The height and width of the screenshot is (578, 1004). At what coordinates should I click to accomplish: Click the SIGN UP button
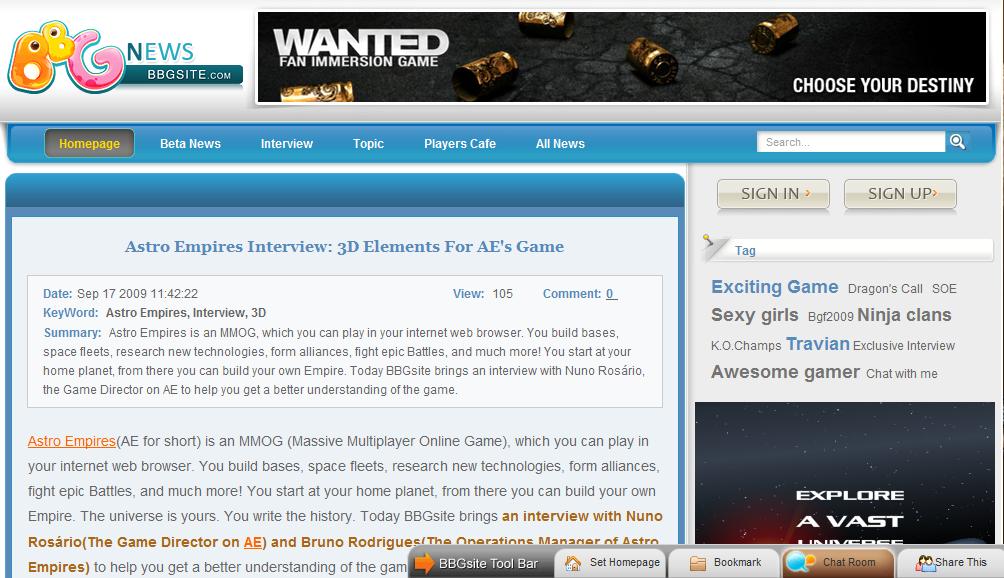[900, 194]
